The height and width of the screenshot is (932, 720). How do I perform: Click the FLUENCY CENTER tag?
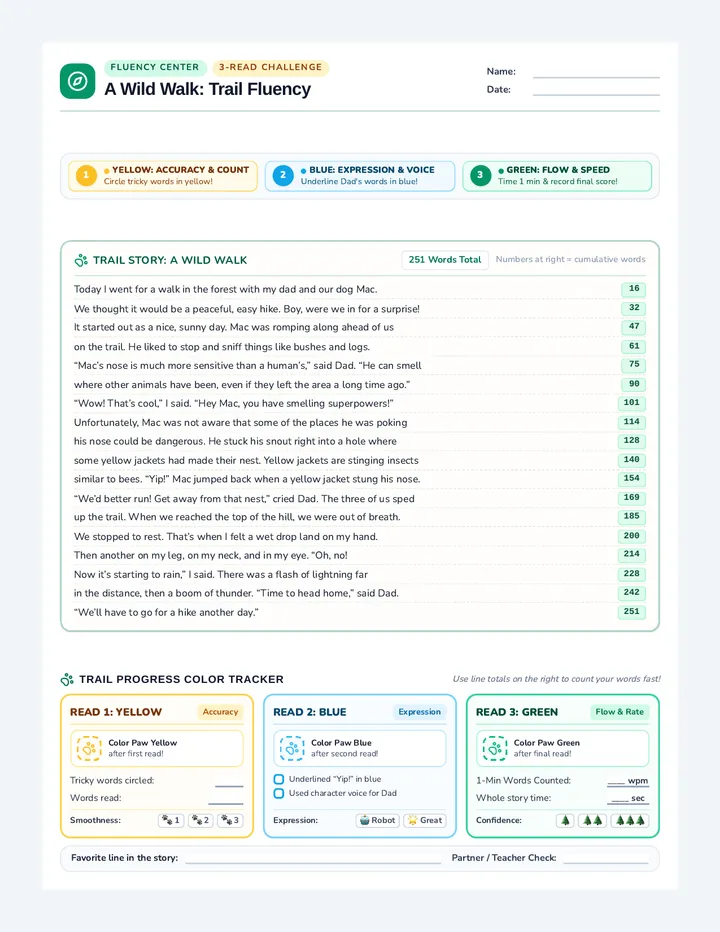[x=155, y=67]
